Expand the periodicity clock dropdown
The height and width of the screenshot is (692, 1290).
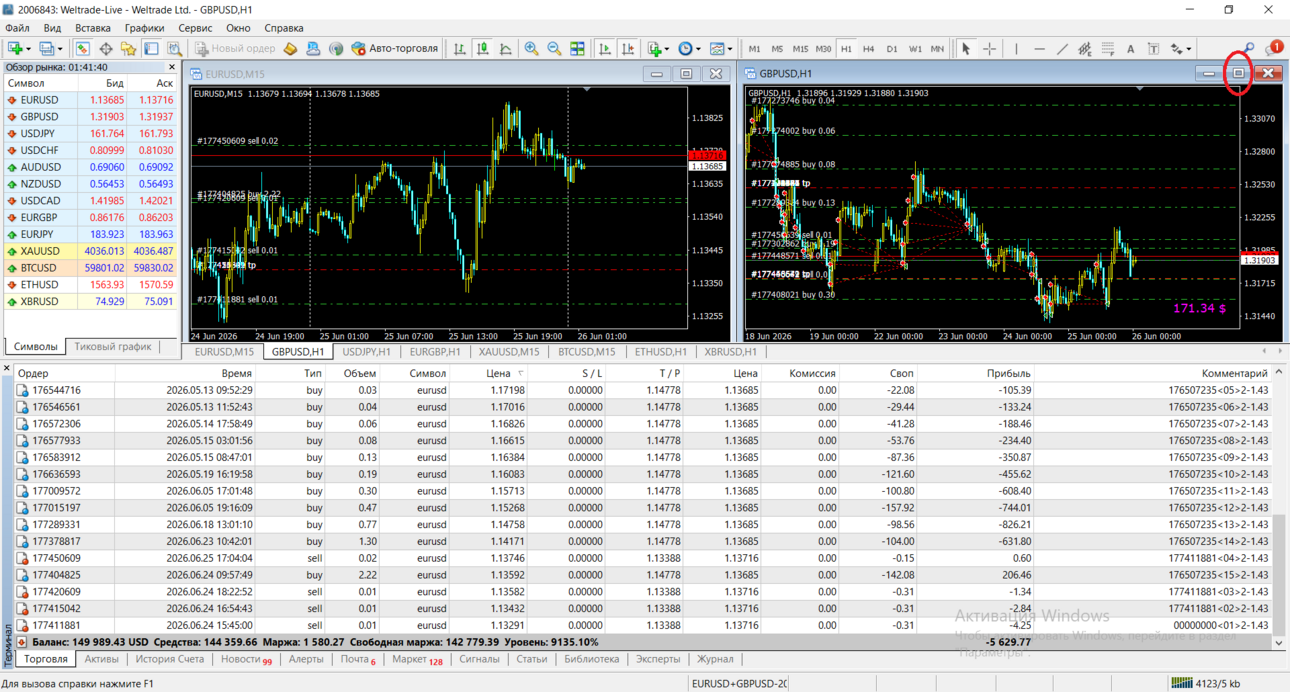tap(698, 48)
